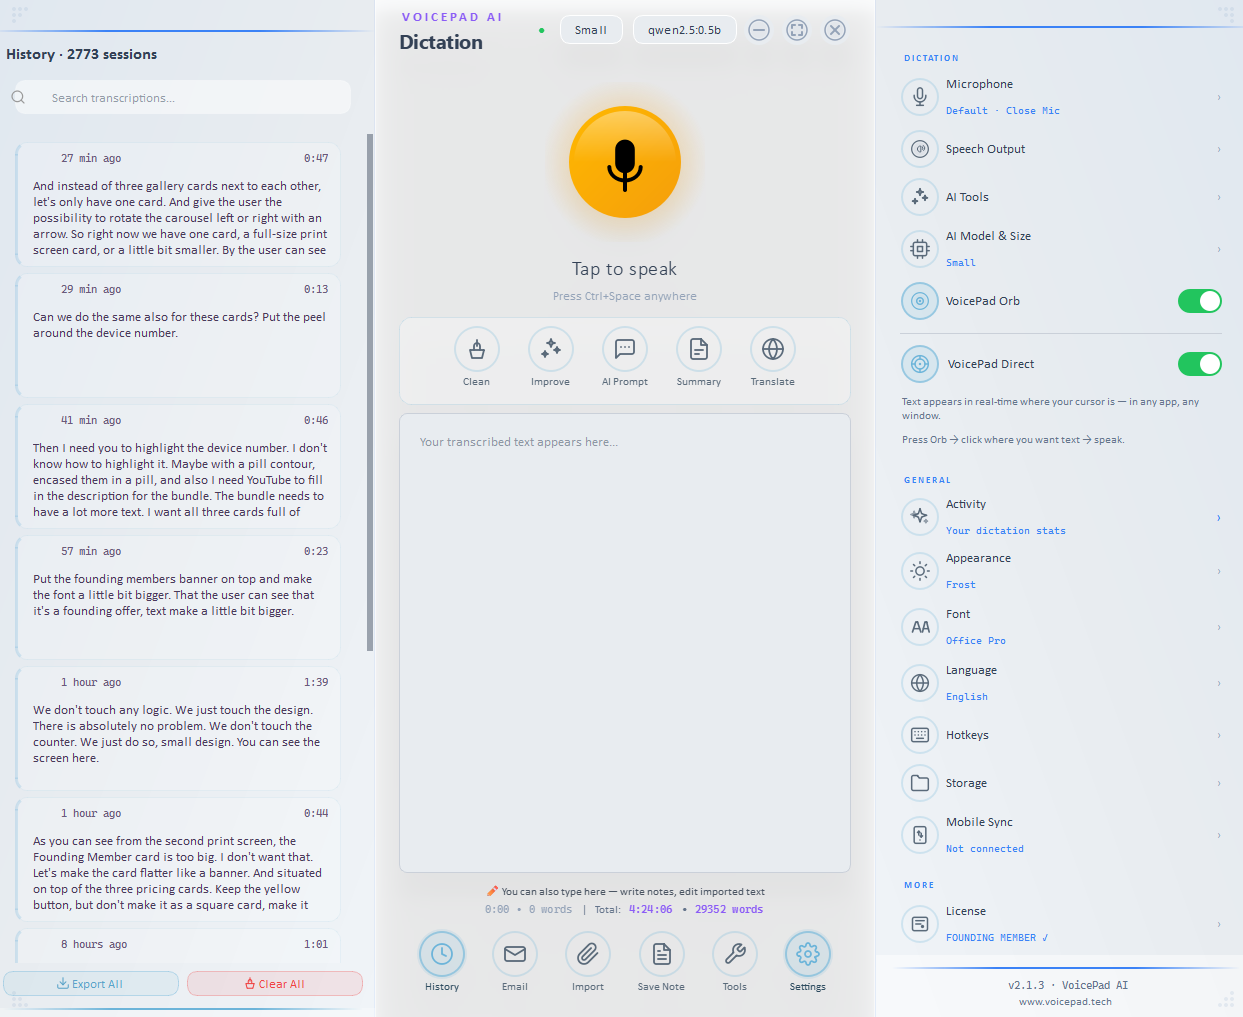Screen dimensions: 1243x1017
Task: Click the Not connected sync status
Action: [x=985, y=849]
